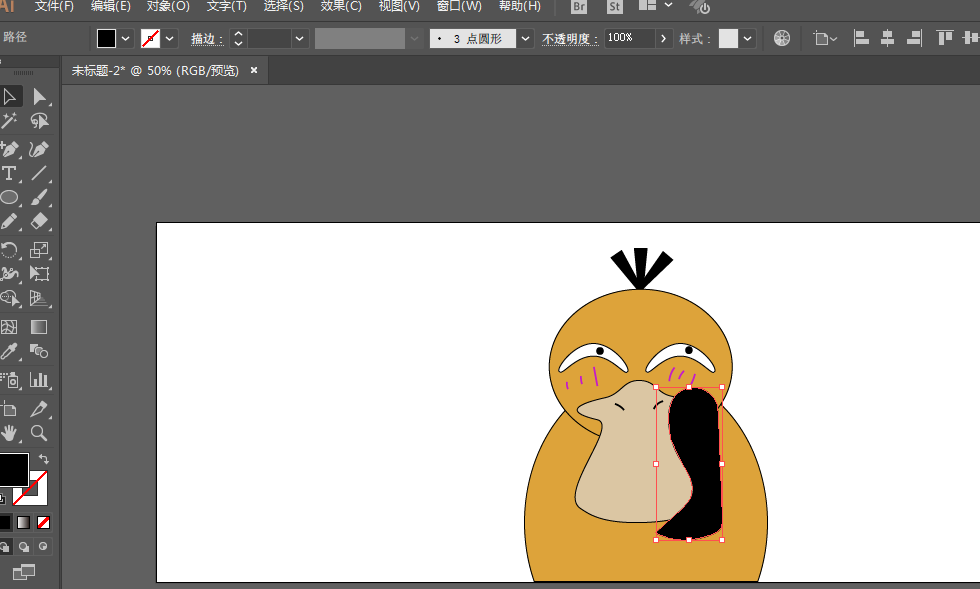Image resolution: width=980 pixels, height=589 pixels.
Task: Change the screen mode button
Action: pos(24,571)
